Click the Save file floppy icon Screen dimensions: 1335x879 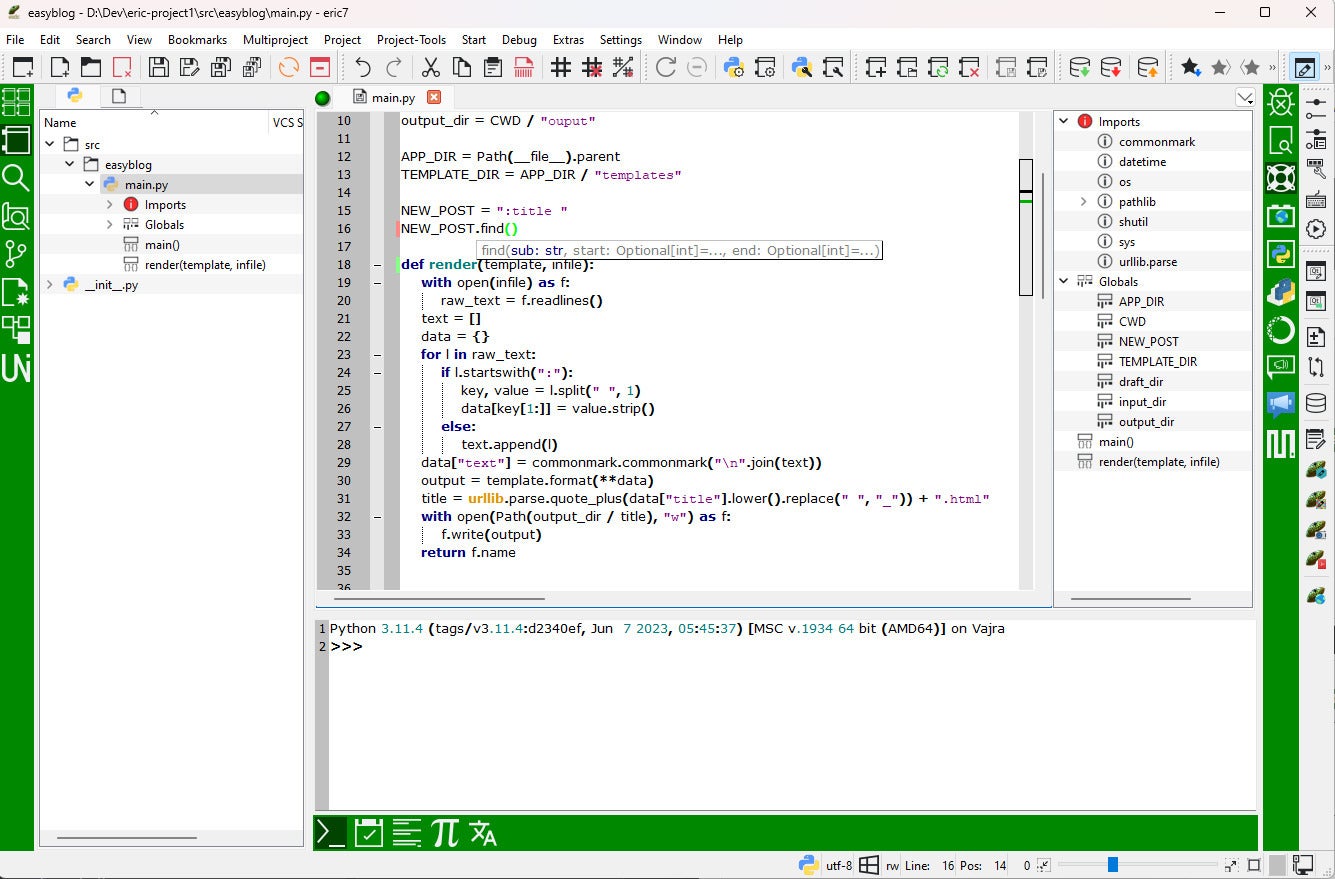tap(158, 68)
